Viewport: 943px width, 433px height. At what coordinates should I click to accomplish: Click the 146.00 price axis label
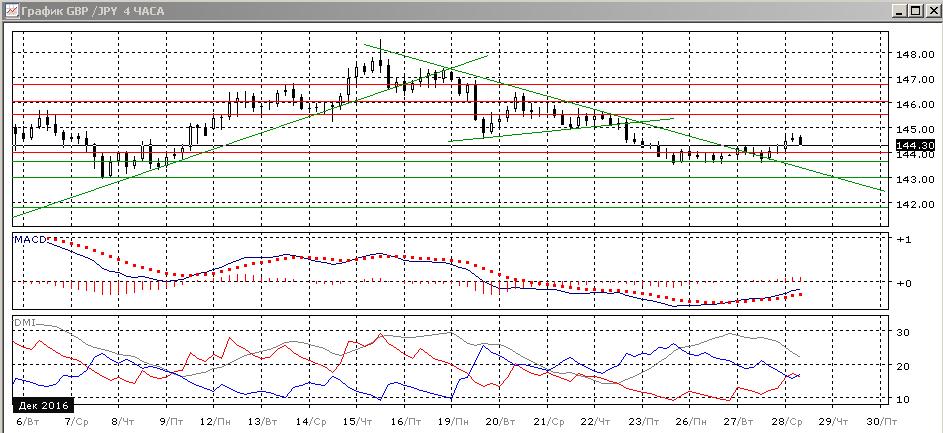(x=913, y=104)
